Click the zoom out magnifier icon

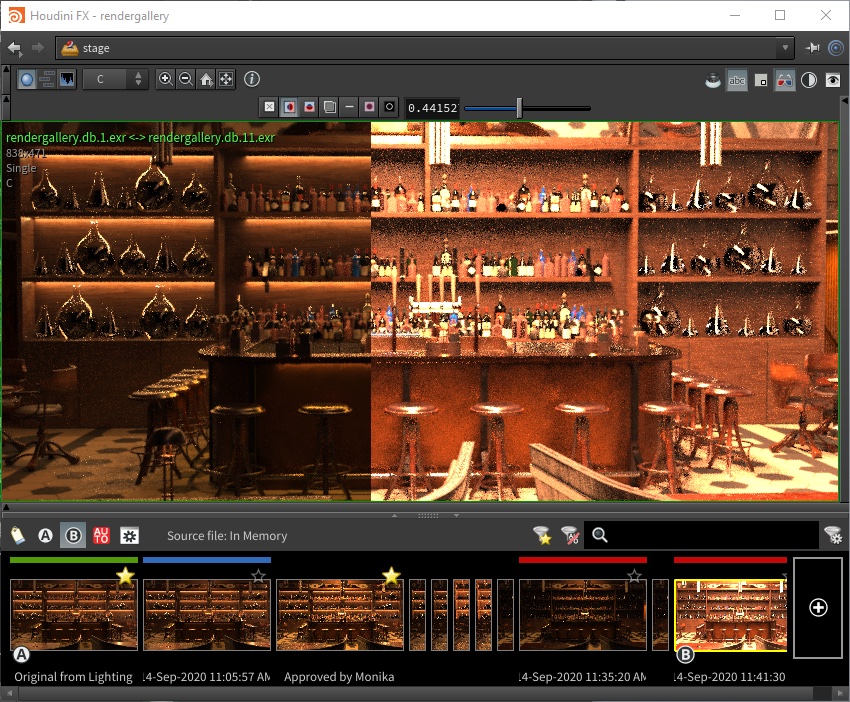pos(186,79)
